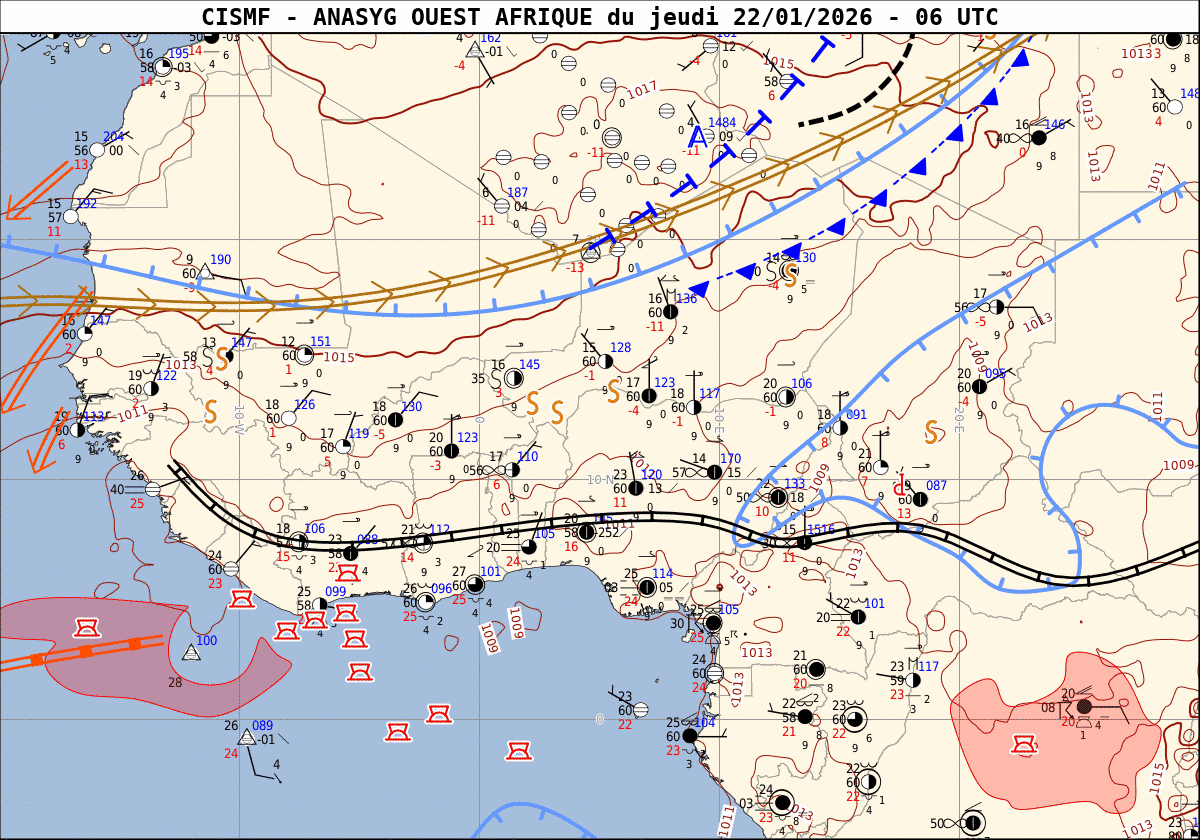Click the 10-N latitude label
The width and height of the screenshot is (1200, 840).
click(x=600, y=480)
